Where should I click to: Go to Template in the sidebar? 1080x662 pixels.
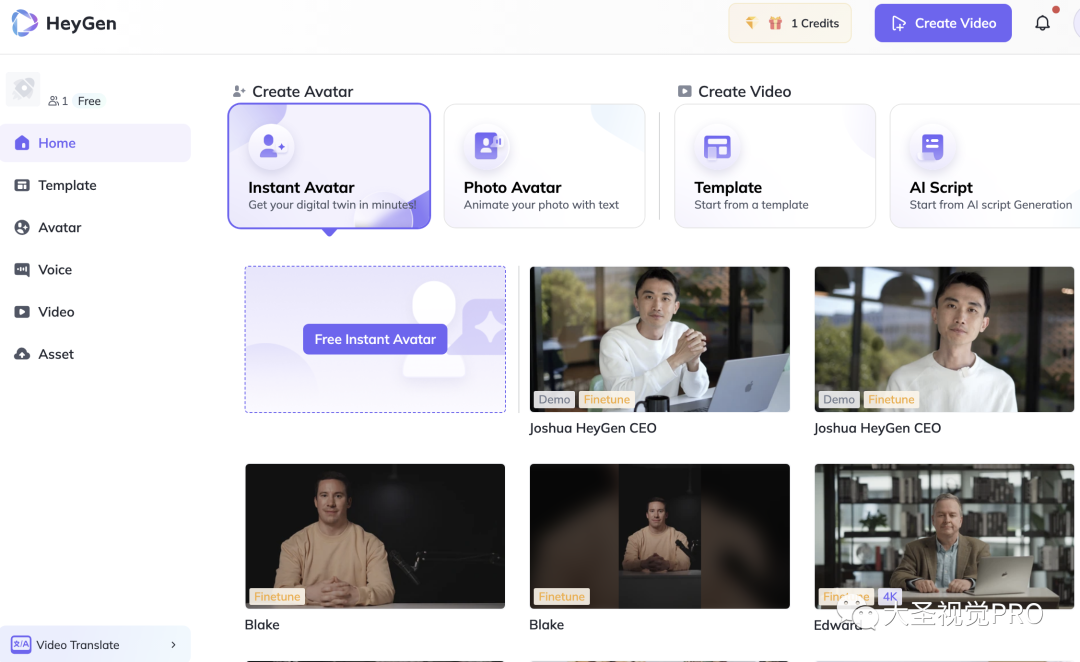(67, 185)
